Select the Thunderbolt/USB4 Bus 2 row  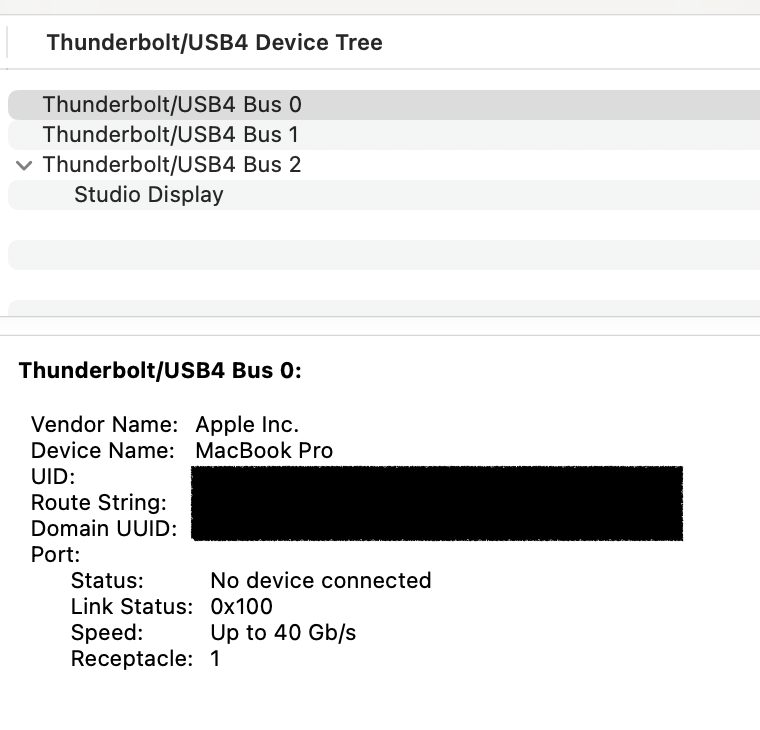tap(171, 165)
